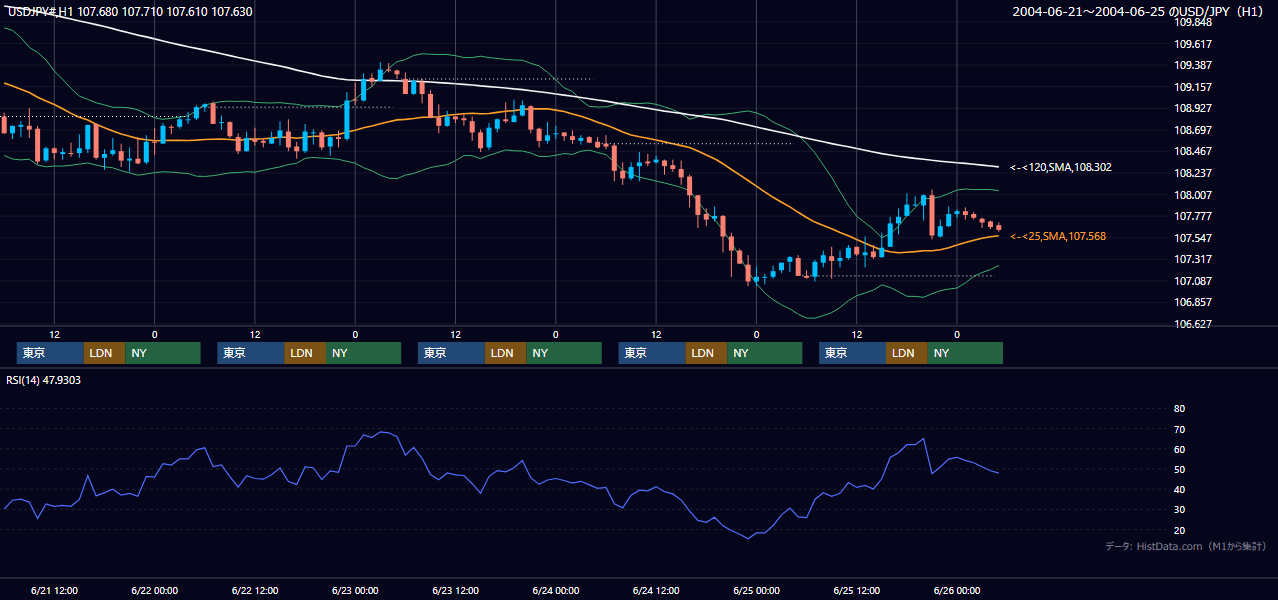Select the LDN session block for June 22
This screenshot has height=600, width=1278.
tap(305, 353)
